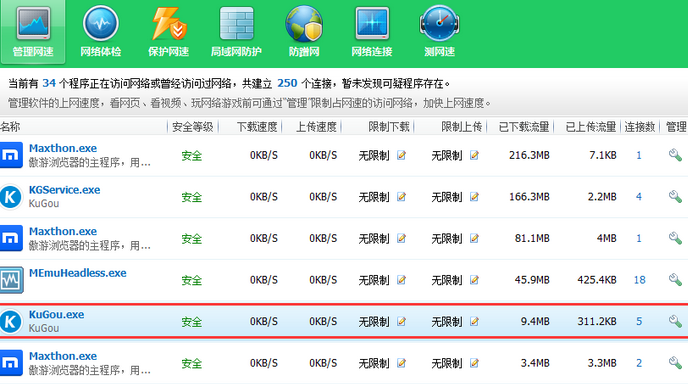
Task: Click the 250 connections count link
Action: (287, 83)
